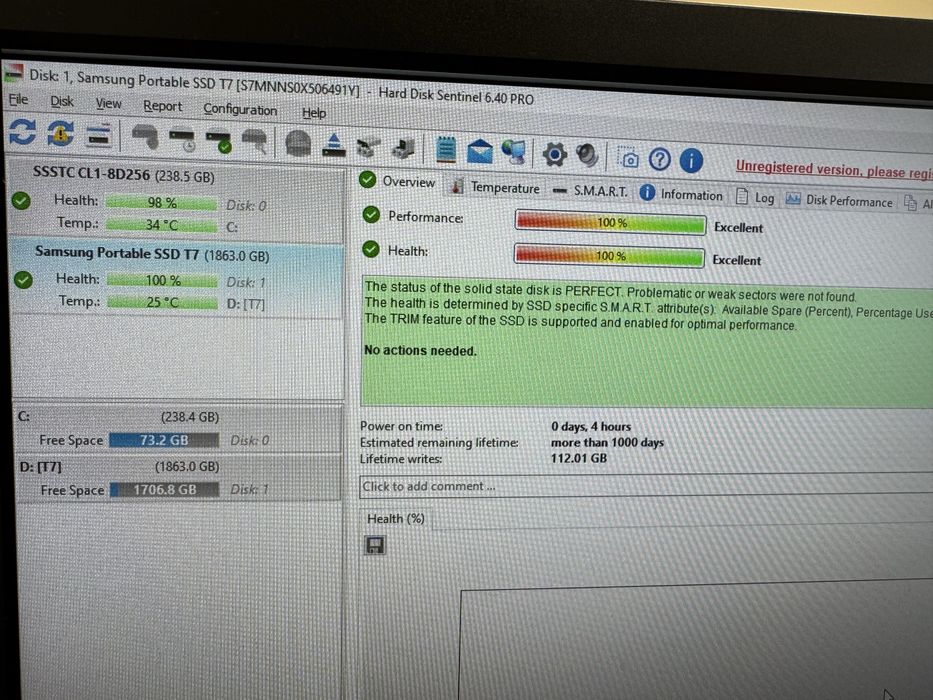Screen dimensions: 933x700
Task: Switch to the Overview tab
Action: tap(397, 181)
